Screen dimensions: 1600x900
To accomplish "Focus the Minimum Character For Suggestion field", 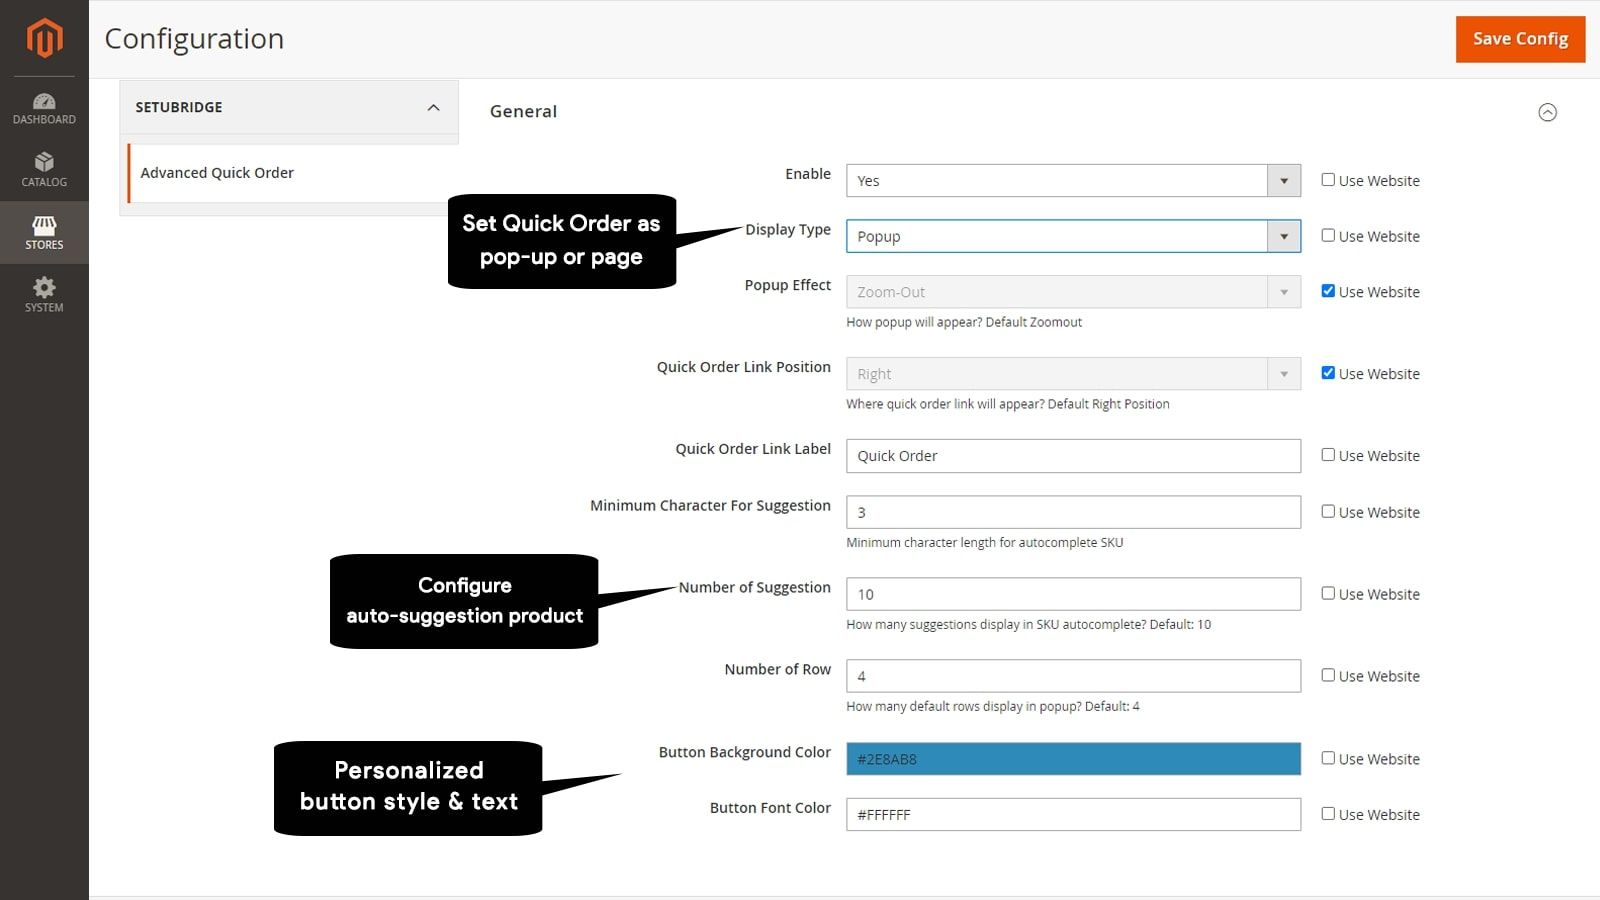I will [x=1073, y=512].
